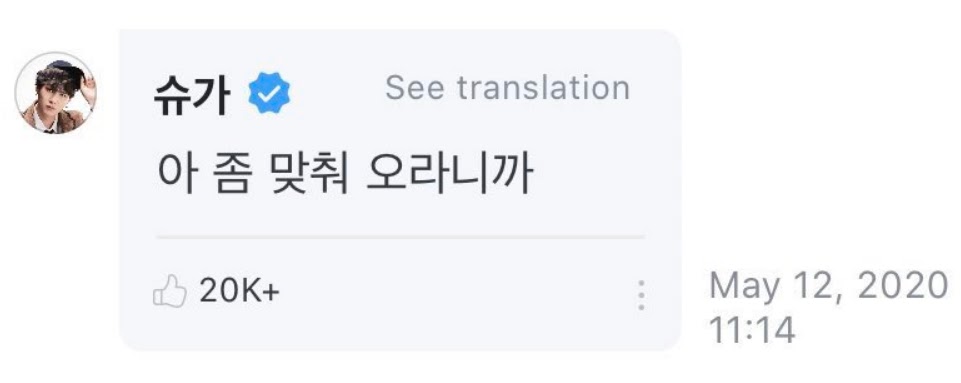Click the blue verified badge

pos(269,93)
